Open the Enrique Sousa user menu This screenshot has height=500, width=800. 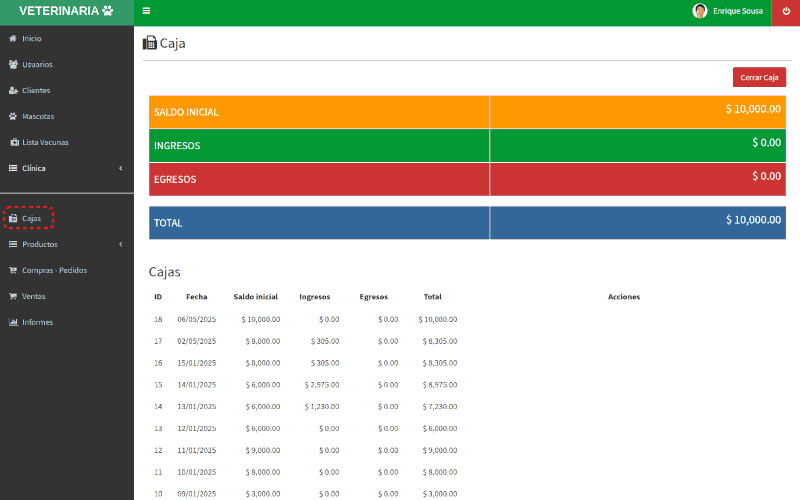728,11
